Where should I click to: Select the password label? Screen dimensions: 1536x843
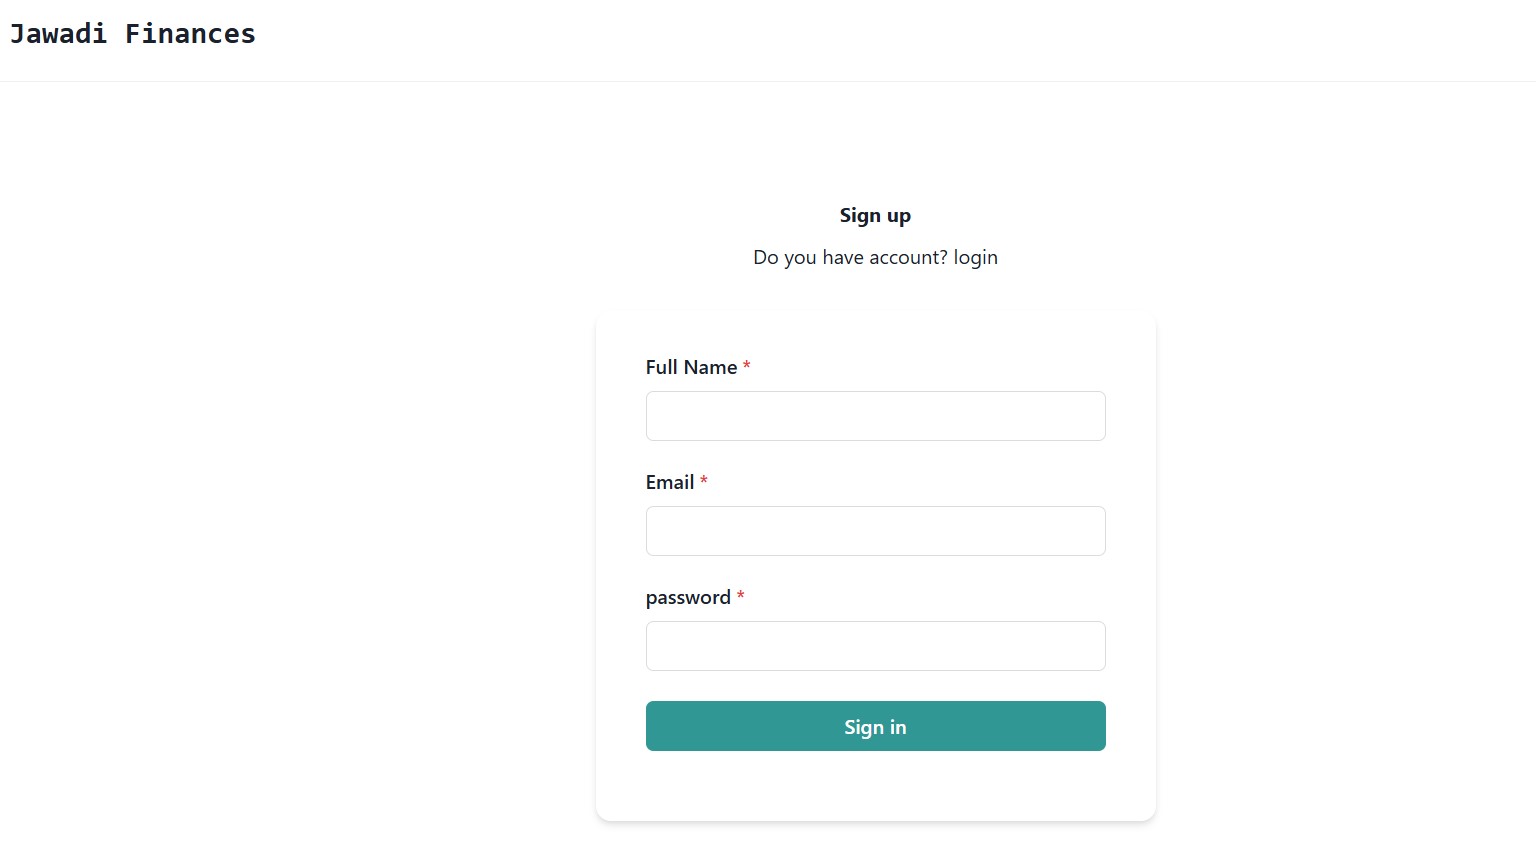click(x=688, y=597)
